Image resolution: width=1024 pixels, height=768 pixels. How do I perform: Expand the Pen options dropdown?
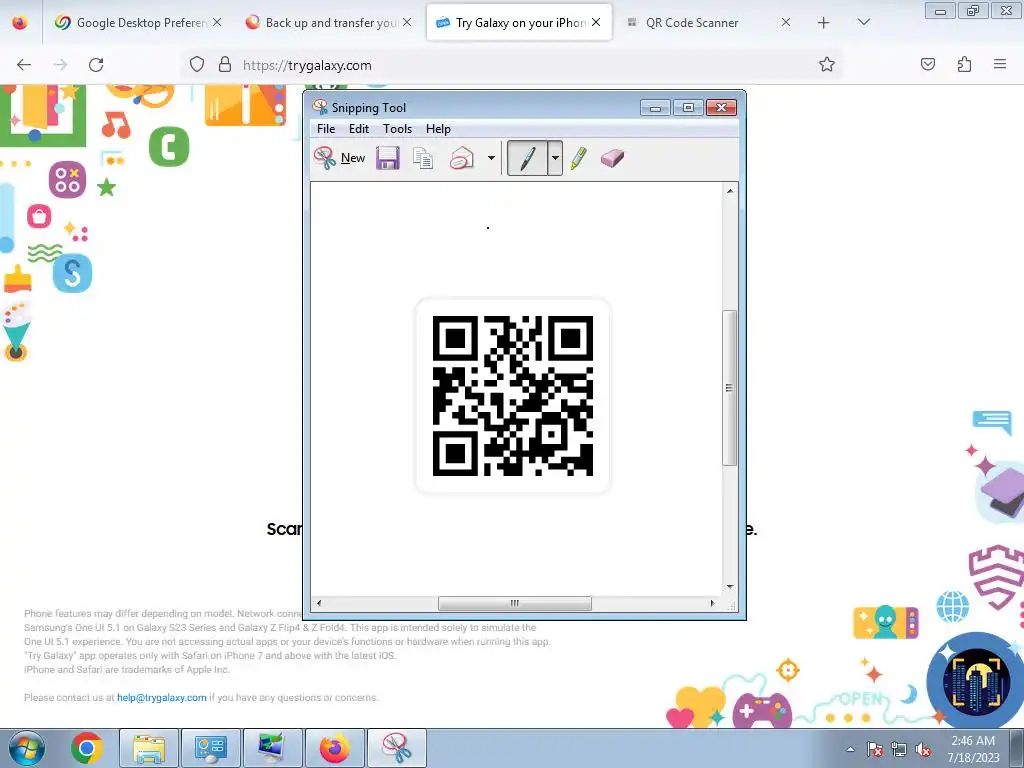click(554, 158)
